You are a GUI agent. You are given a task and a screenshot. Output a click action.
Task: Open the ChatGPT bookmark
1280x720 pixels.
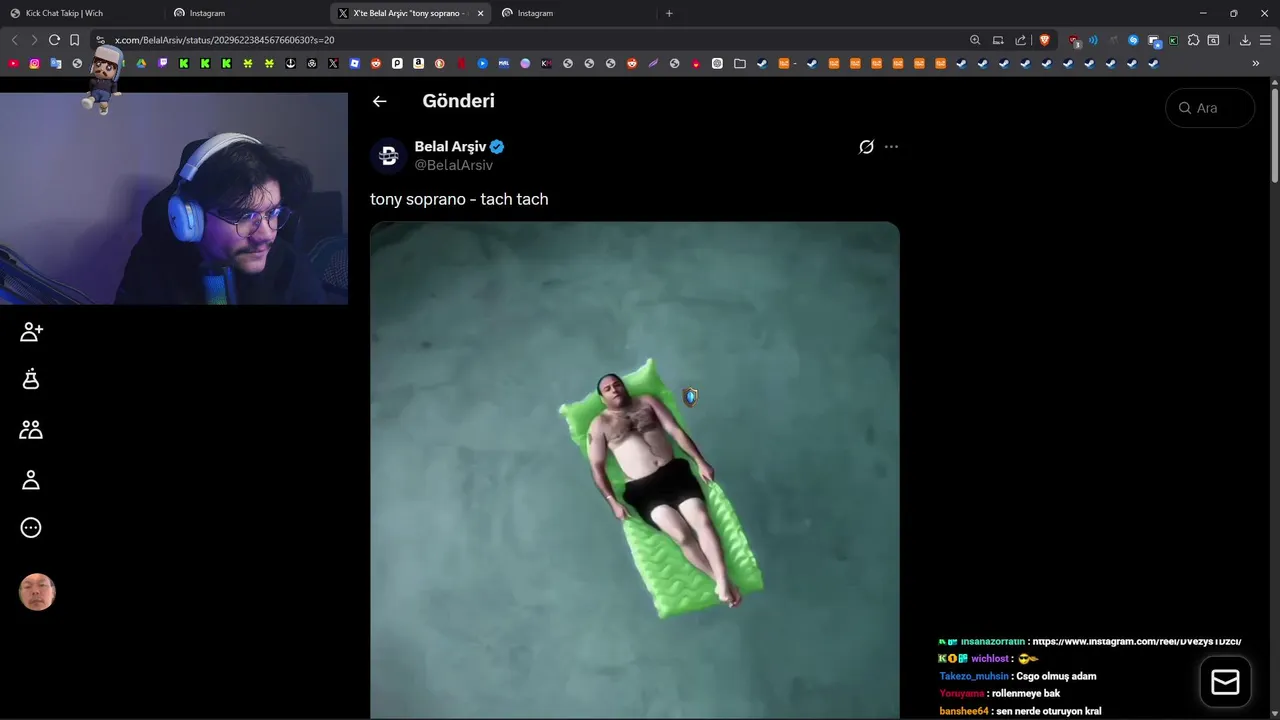pyautogui.click(x=717, y=63)
